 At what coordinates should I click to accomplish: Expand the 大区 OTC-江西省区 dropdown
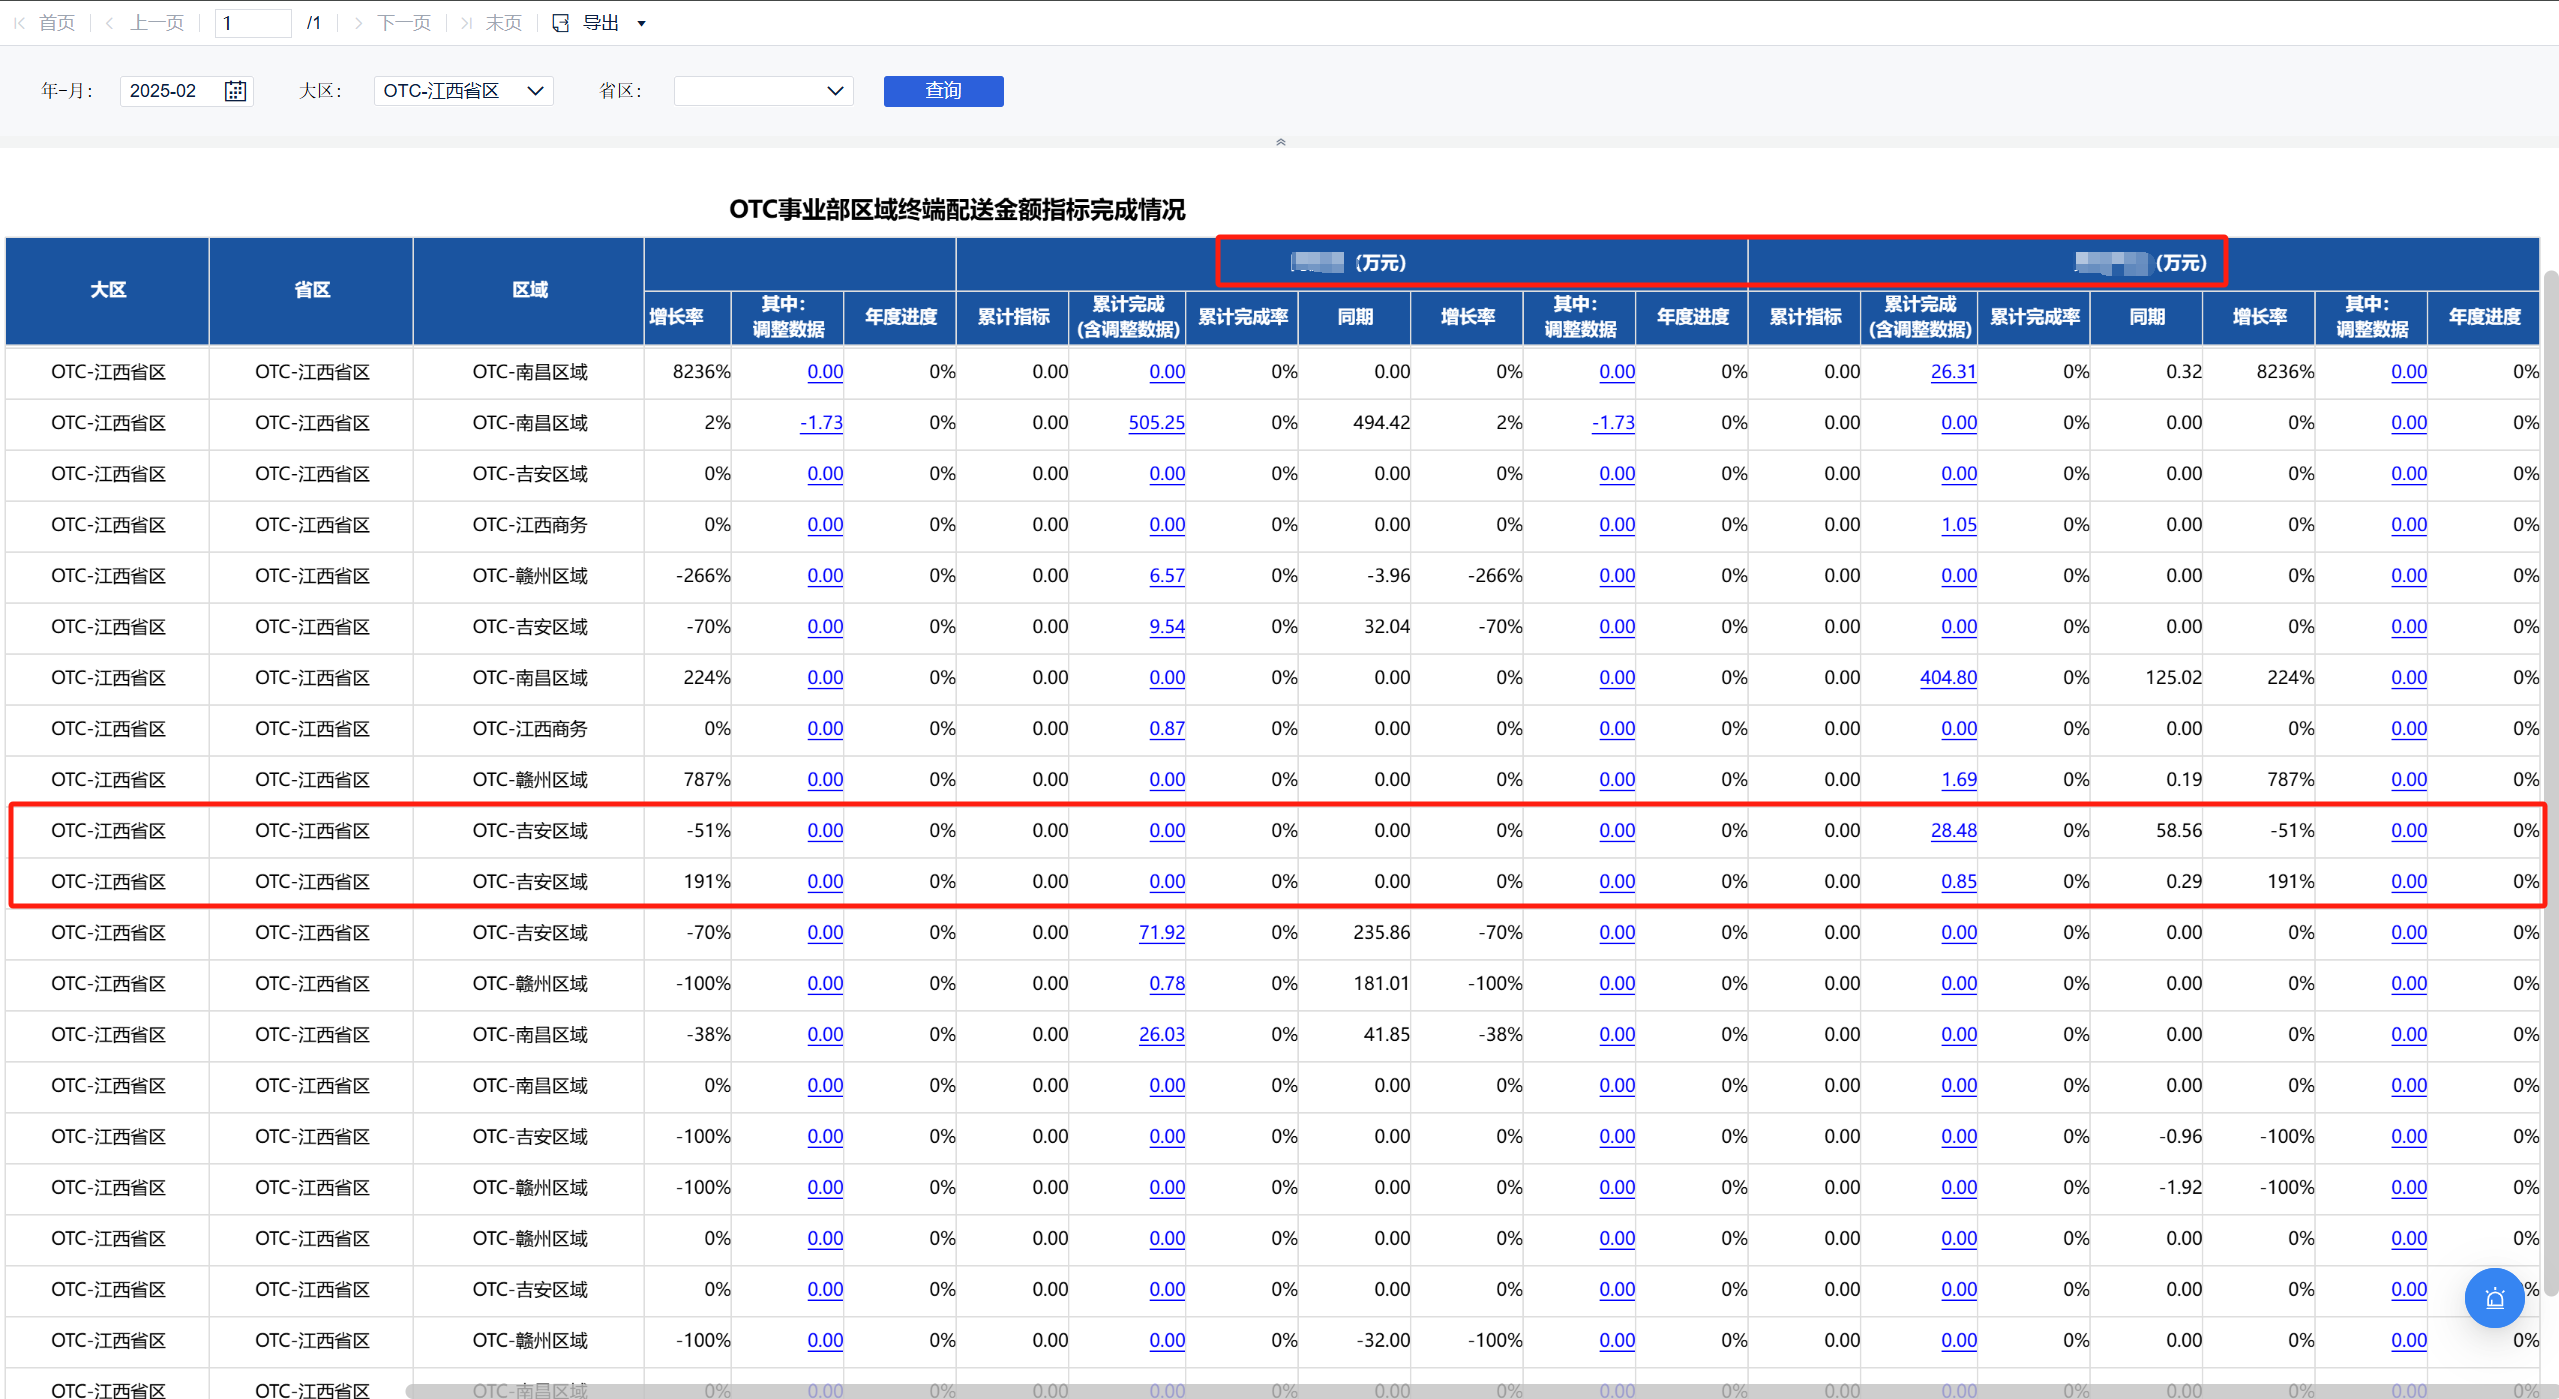(x=464, y=91)
